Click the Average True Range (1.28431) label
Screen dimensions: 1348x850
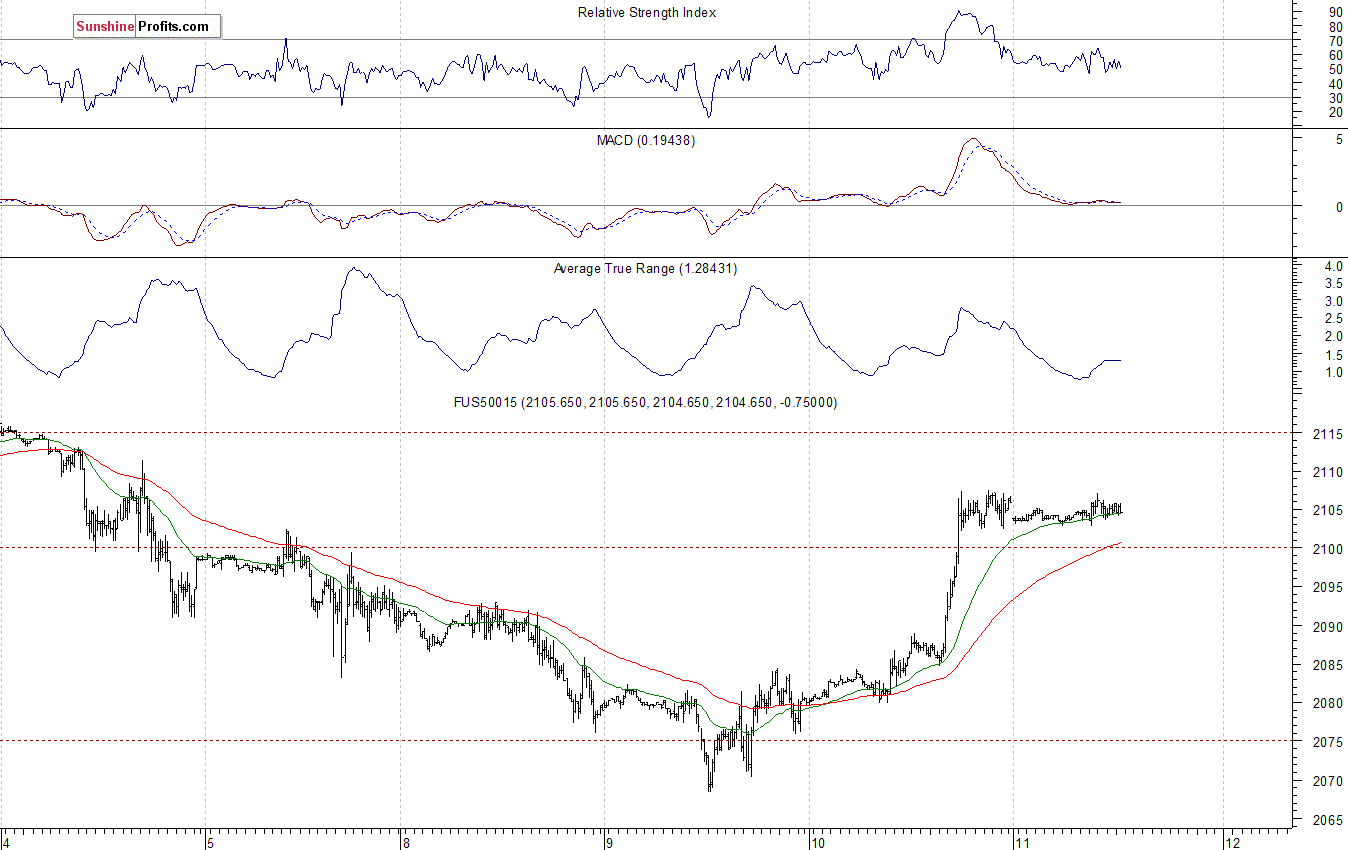646,268
